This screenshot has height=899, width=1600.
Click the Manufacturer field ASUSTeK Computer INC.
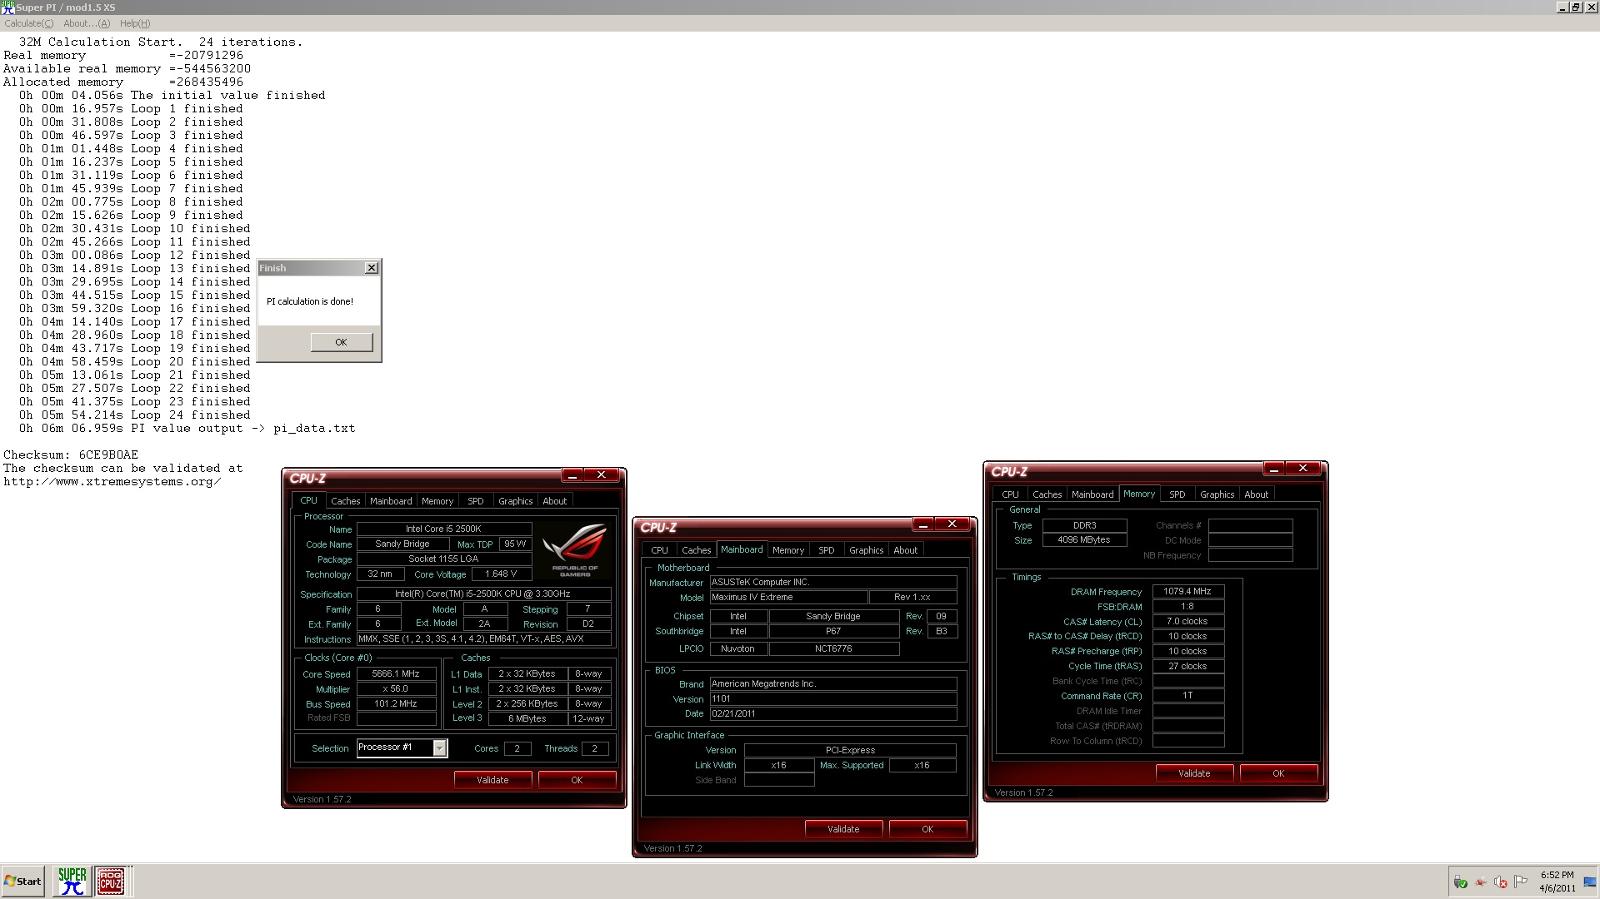click(833, 582)
